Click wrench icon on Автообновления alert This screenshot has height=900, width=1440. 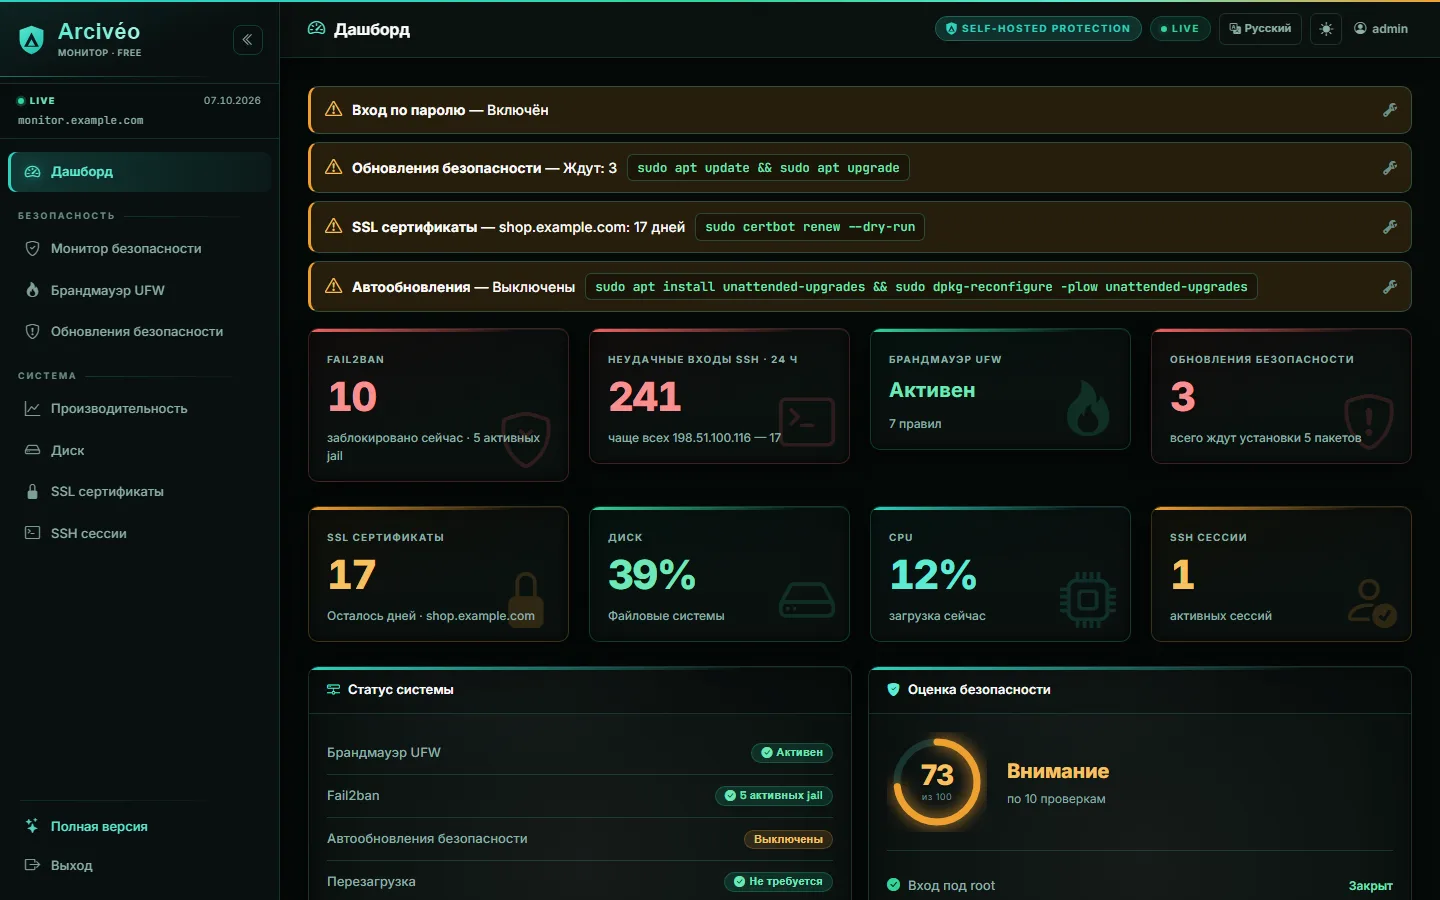[x=1390, y=287]
